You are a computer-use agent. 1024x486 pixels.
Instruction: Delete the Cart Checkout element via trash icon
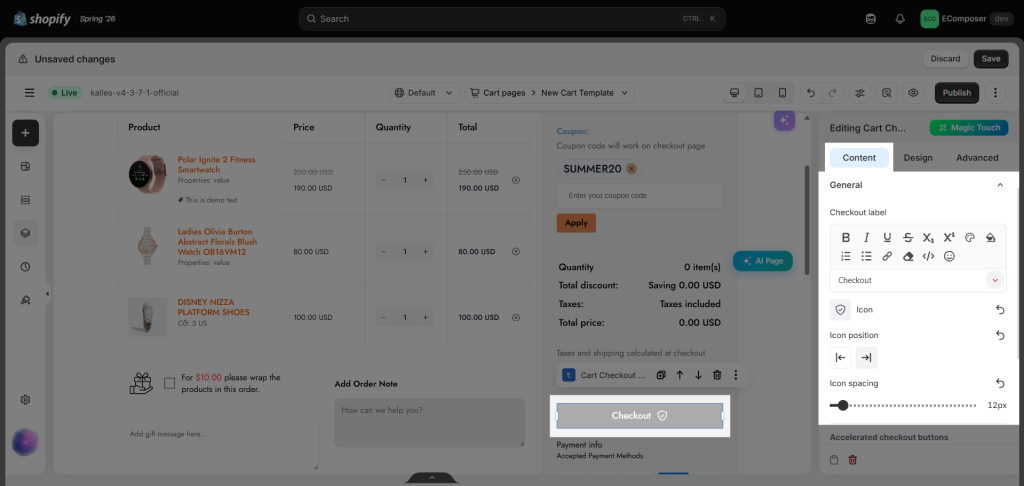tap(717, 375)
